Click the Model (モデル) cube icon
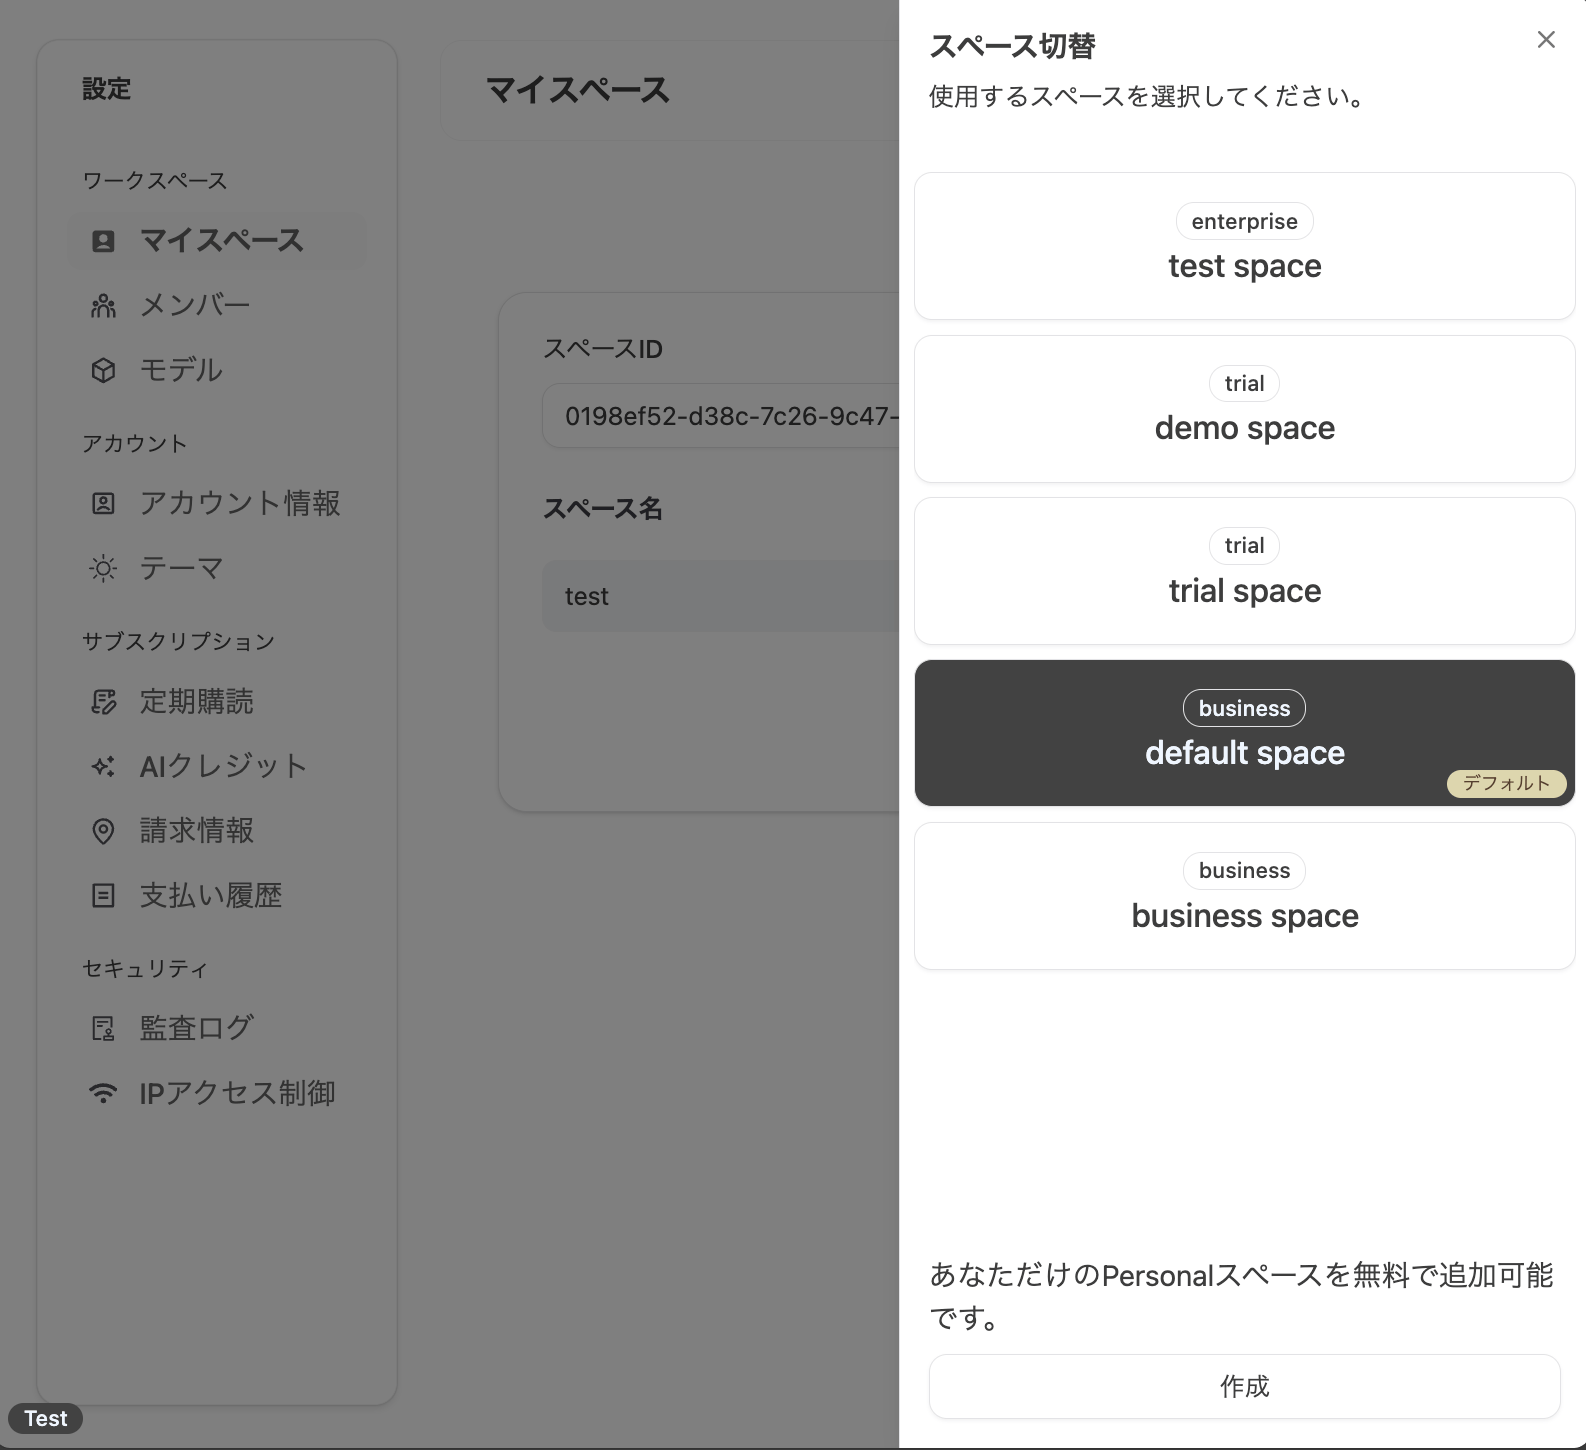Image resolution: width=1586 pixels, height=1450 pixels. [x=103, y=371]
